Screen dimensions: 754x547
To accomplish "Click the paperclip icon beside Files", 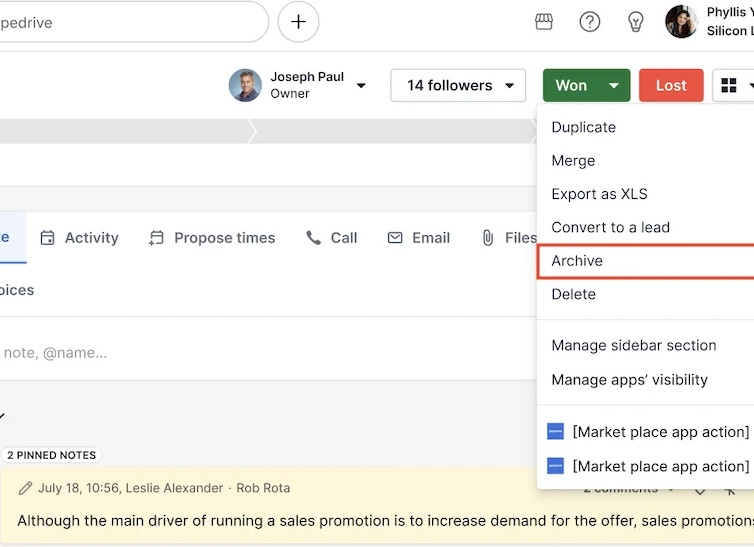I will [488, 237].
